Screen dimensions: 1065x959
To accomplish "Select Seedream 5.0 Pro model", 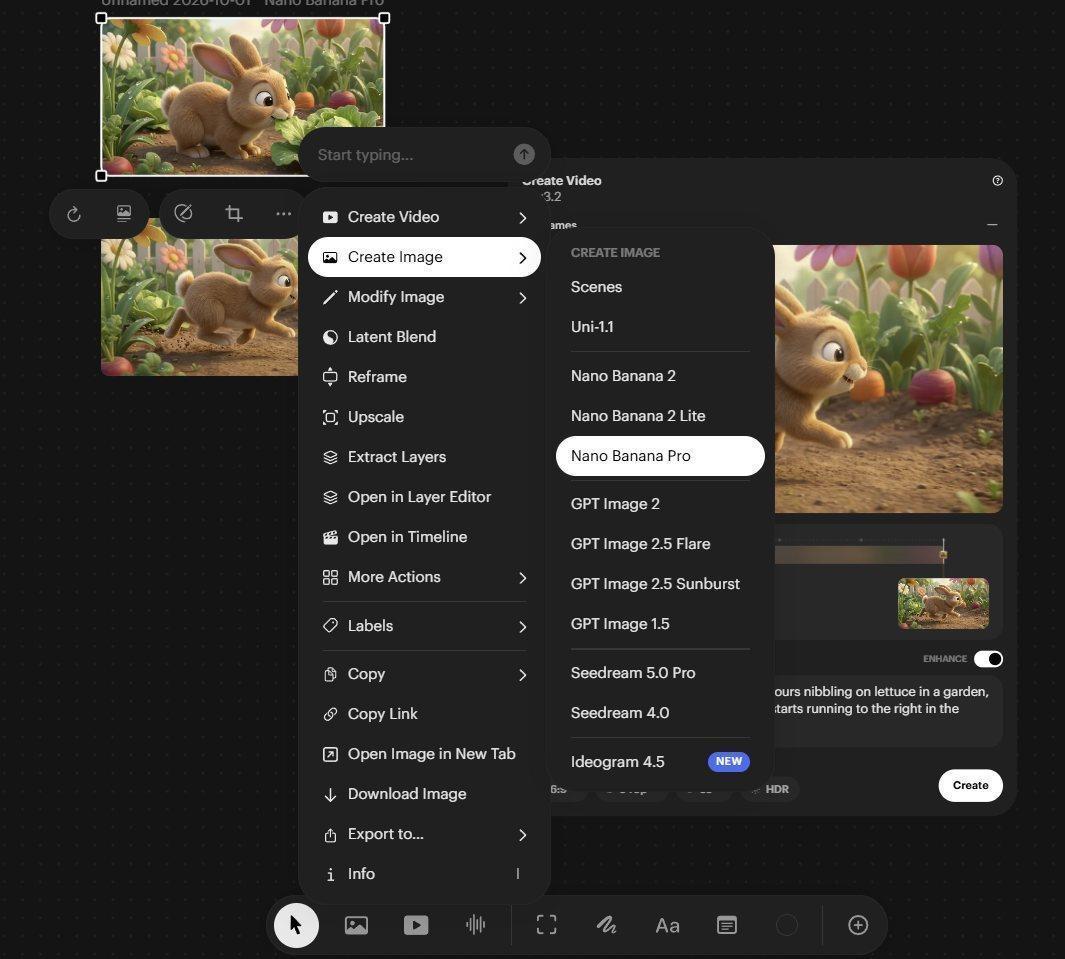I will tap(660, 673).
